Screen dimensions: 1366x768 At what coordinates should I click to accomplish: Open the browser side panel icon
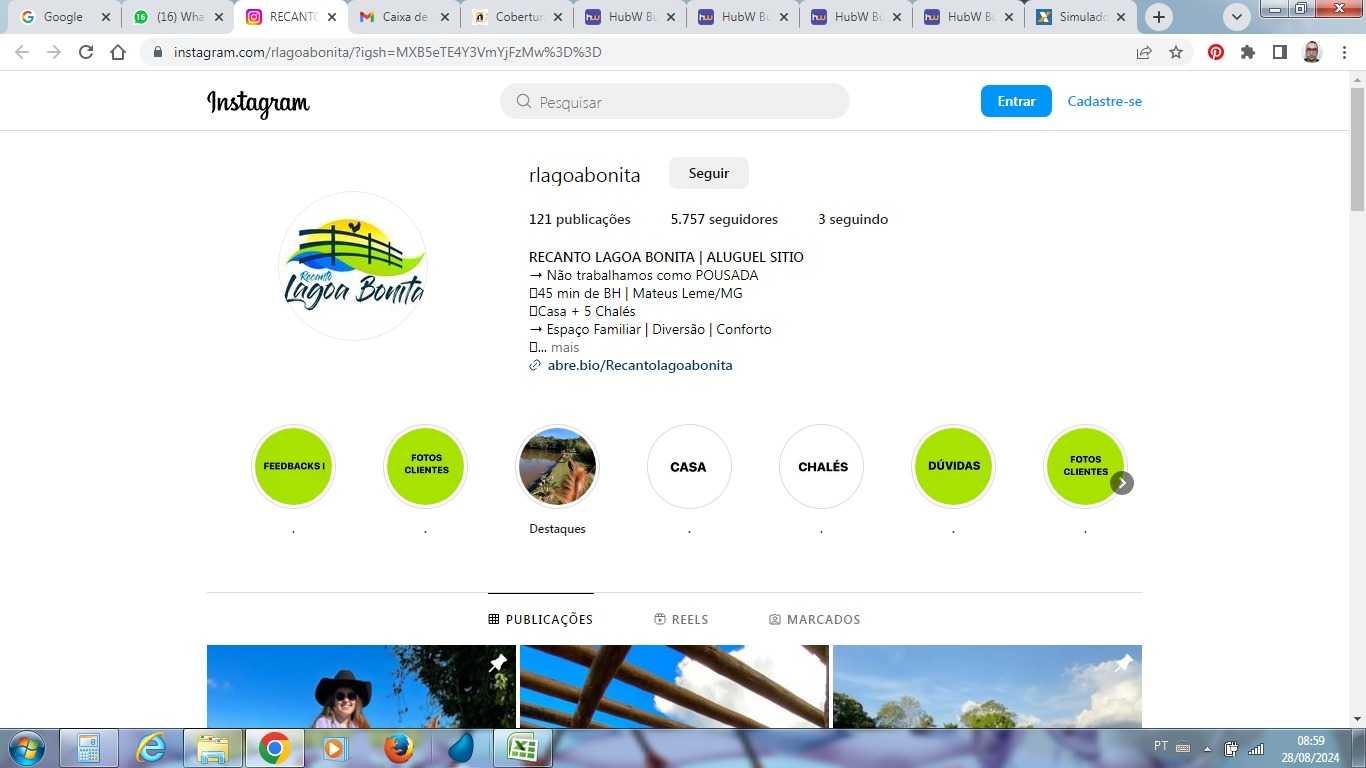coord(1280,52)
